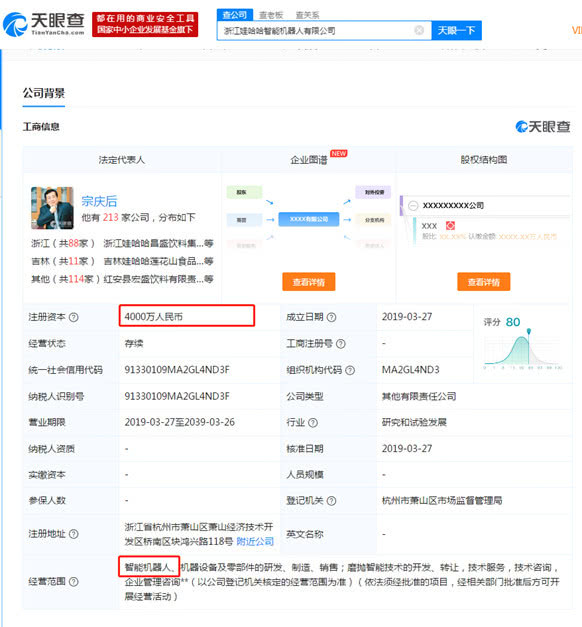Collapse the XXXXXXXXX公司 node with minus icon
582x627 pixels.
(413, 206)
